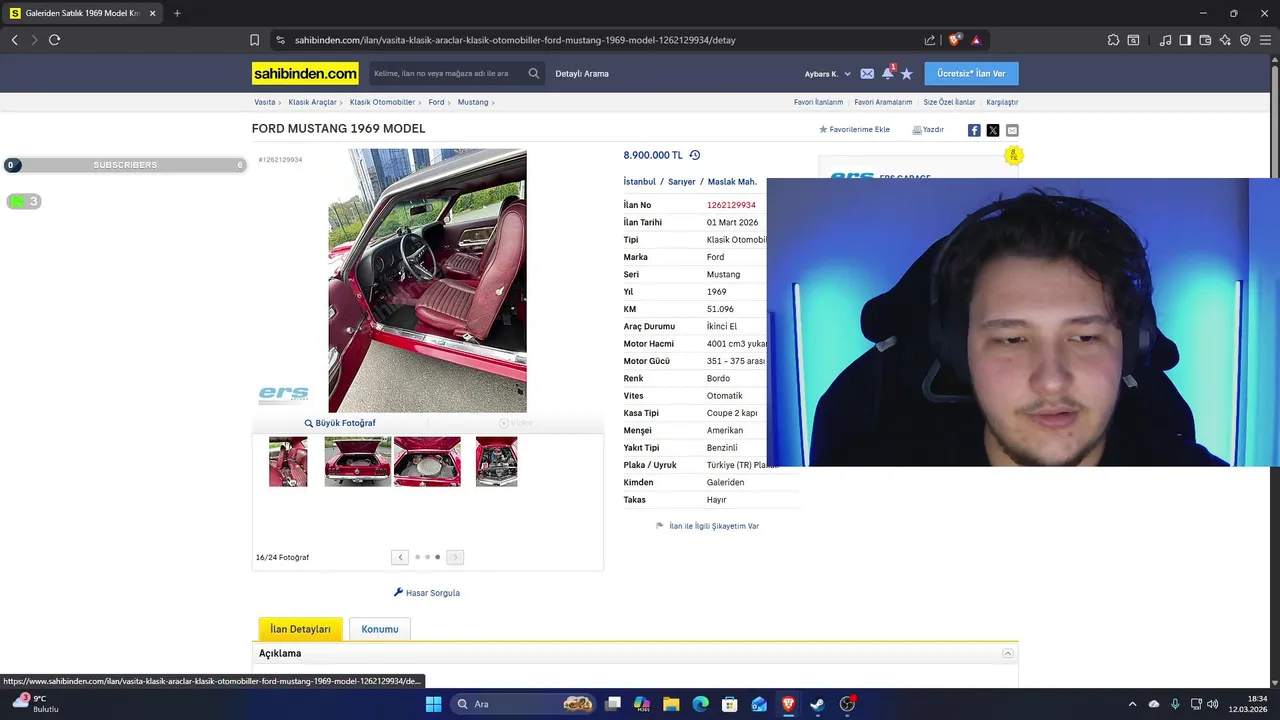Viewport: 1280px width, 720px height.
Task: Share listing on X
Action: point(993,130)
